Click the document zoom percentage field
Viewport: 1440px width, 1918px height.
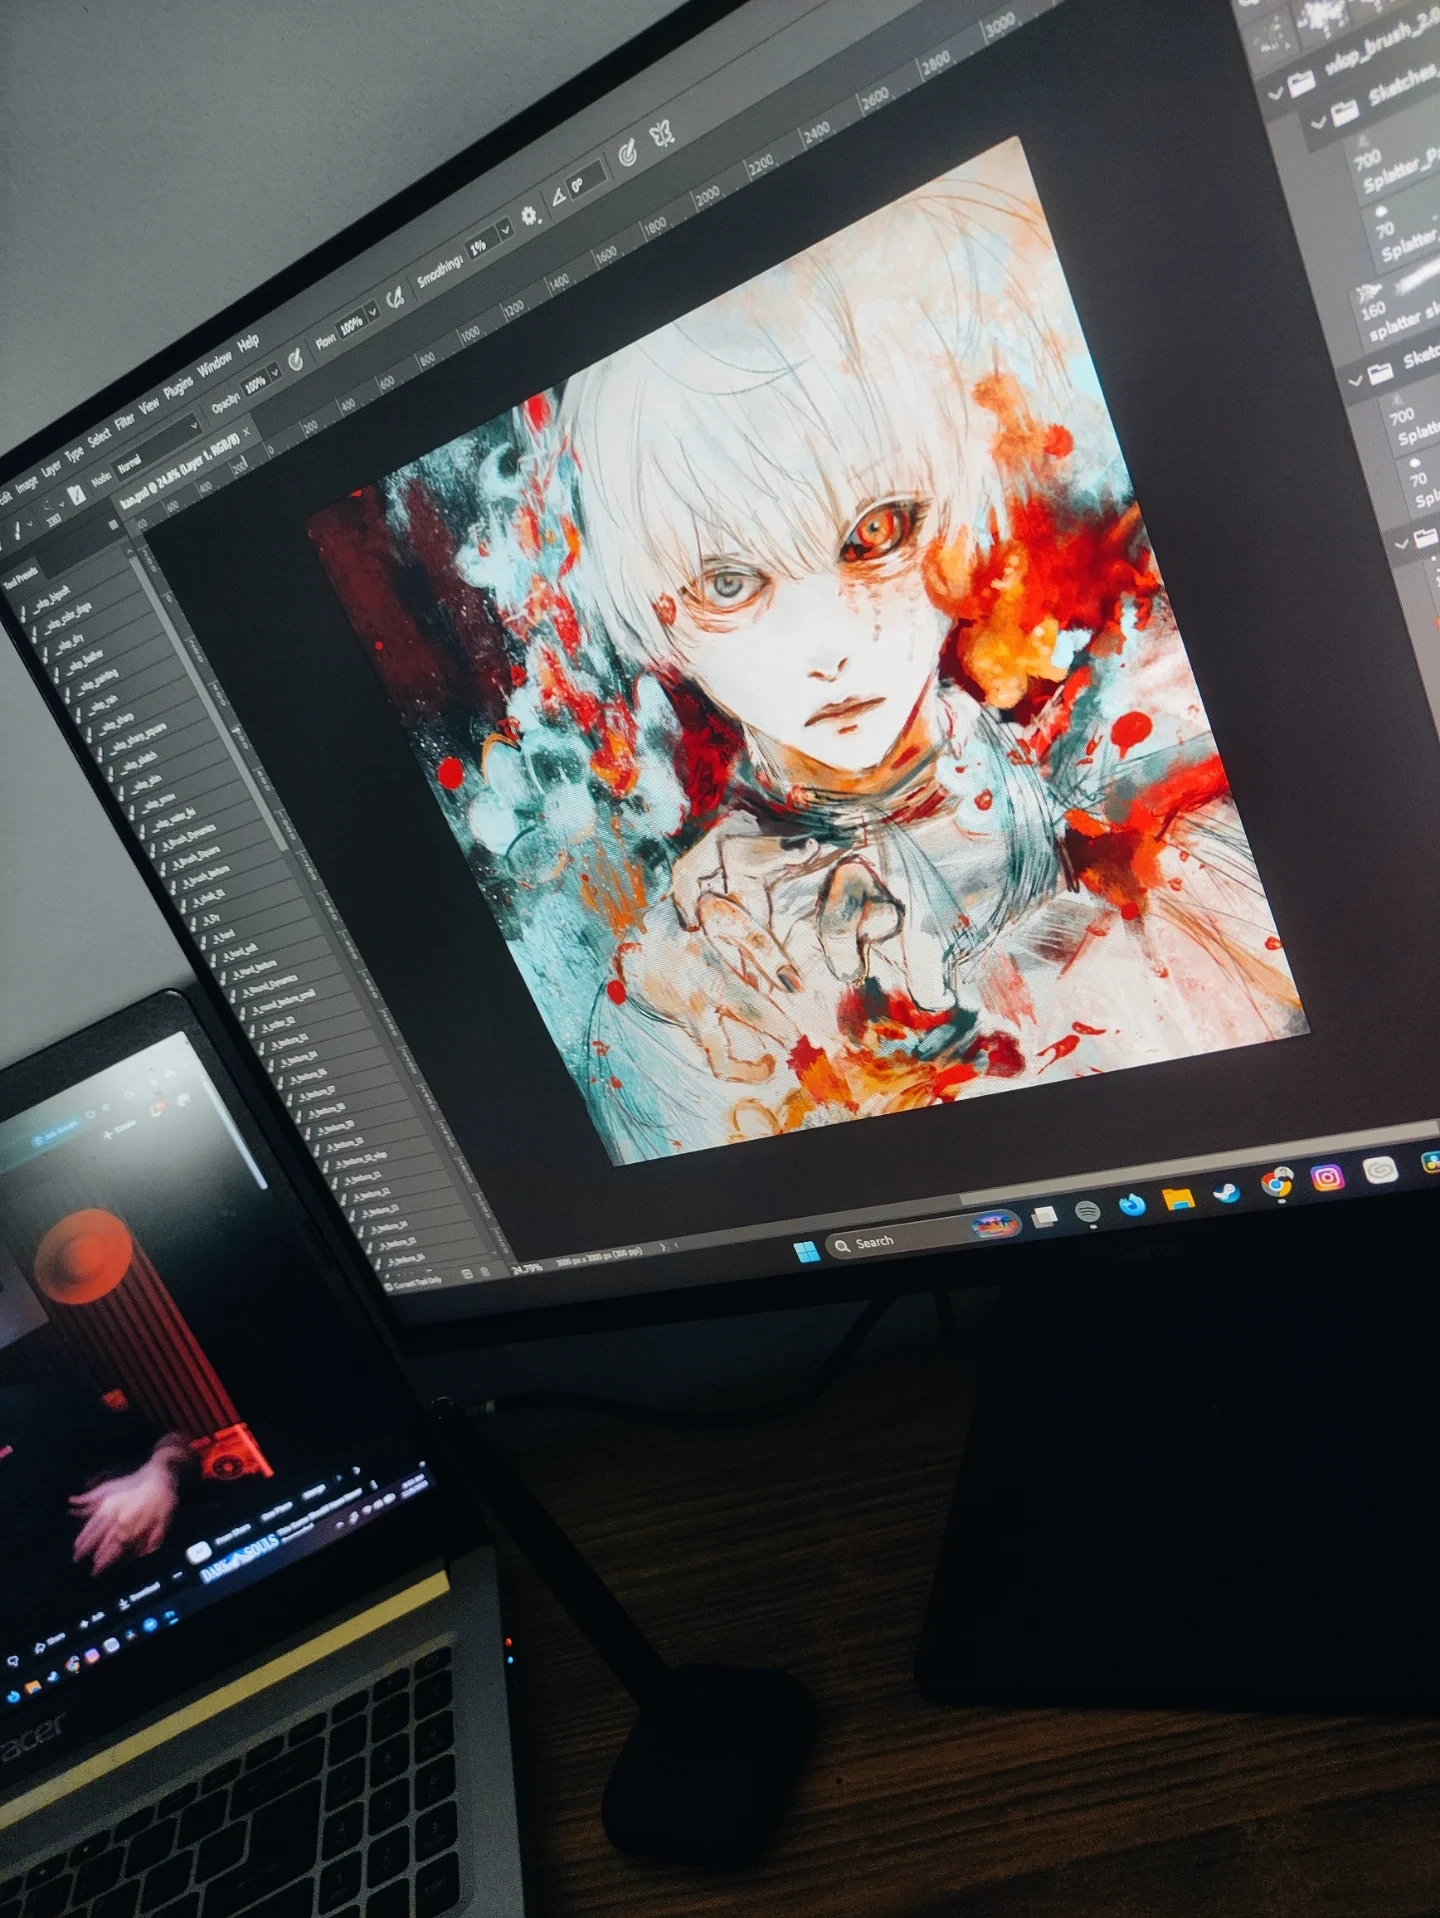527,1268
